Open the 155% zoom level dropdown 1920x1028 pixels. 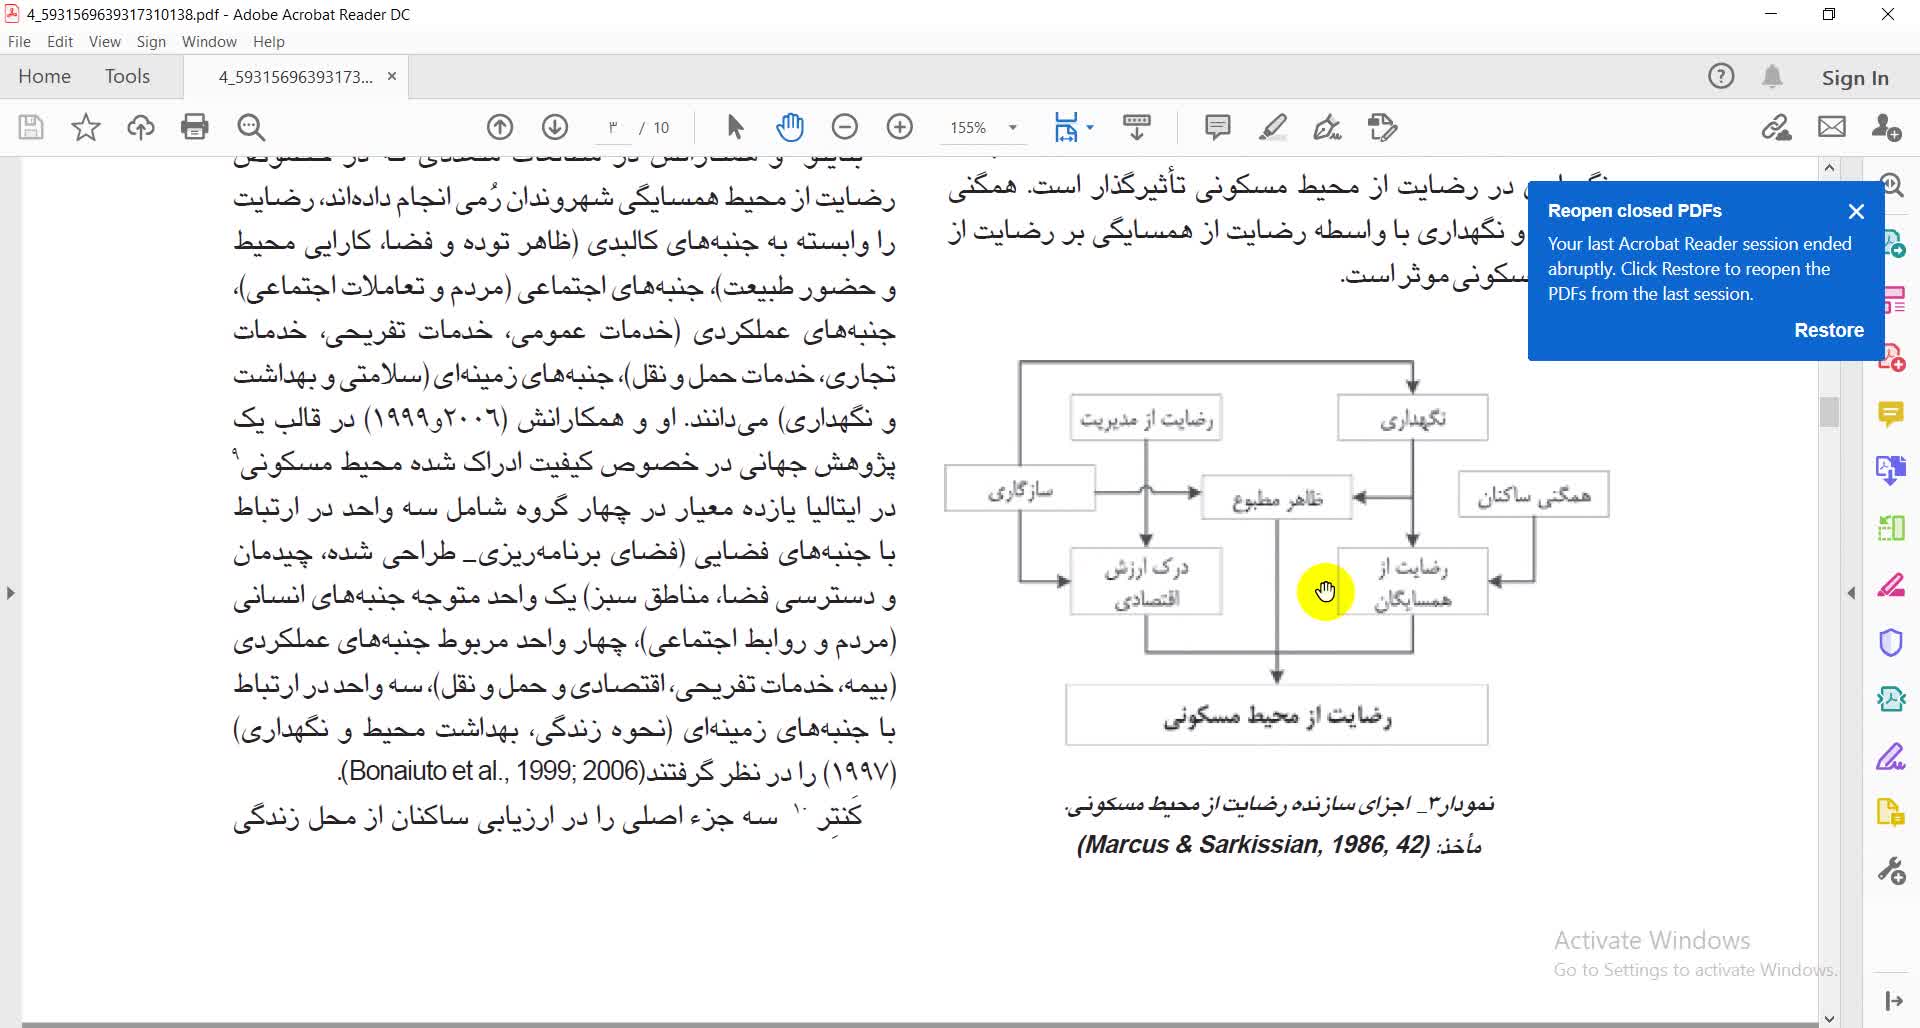tap(1013, 128)
